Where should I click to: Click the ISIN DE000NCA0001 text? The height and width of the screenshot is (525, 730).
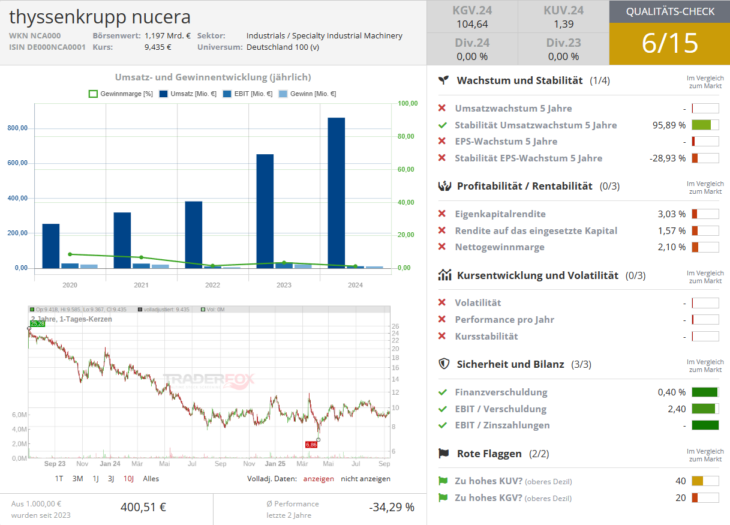[47, 47]
